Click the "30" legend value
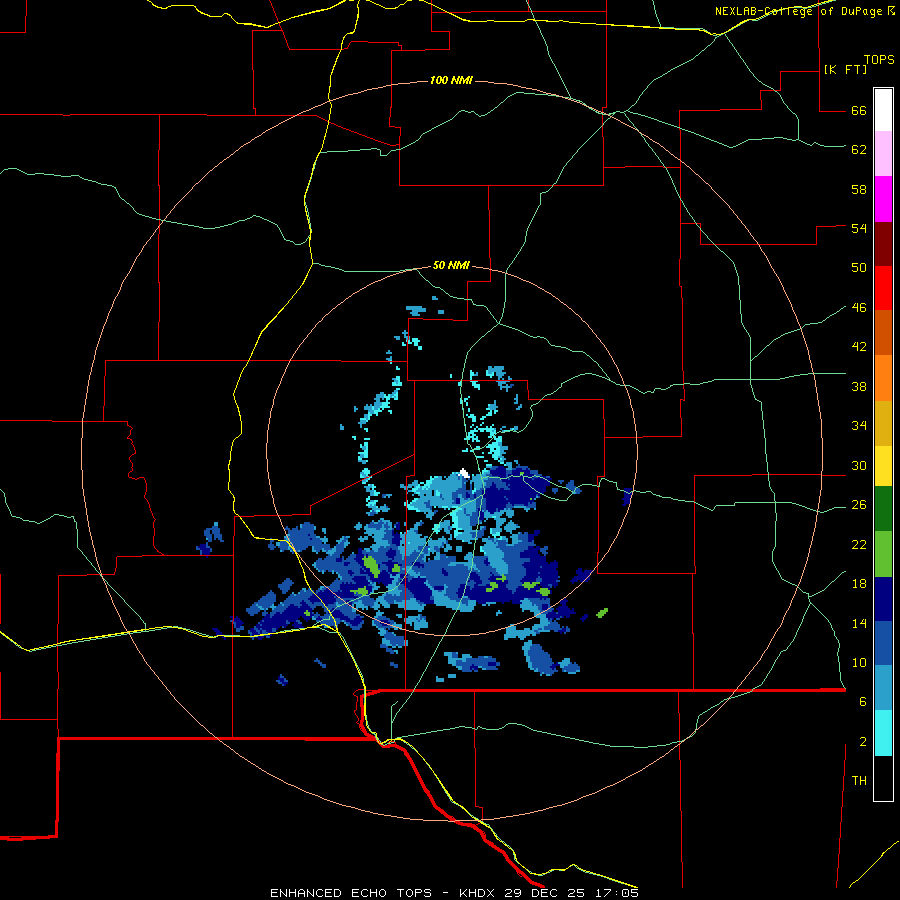Viewport: 900px width, 900px height. click(859, 465)
